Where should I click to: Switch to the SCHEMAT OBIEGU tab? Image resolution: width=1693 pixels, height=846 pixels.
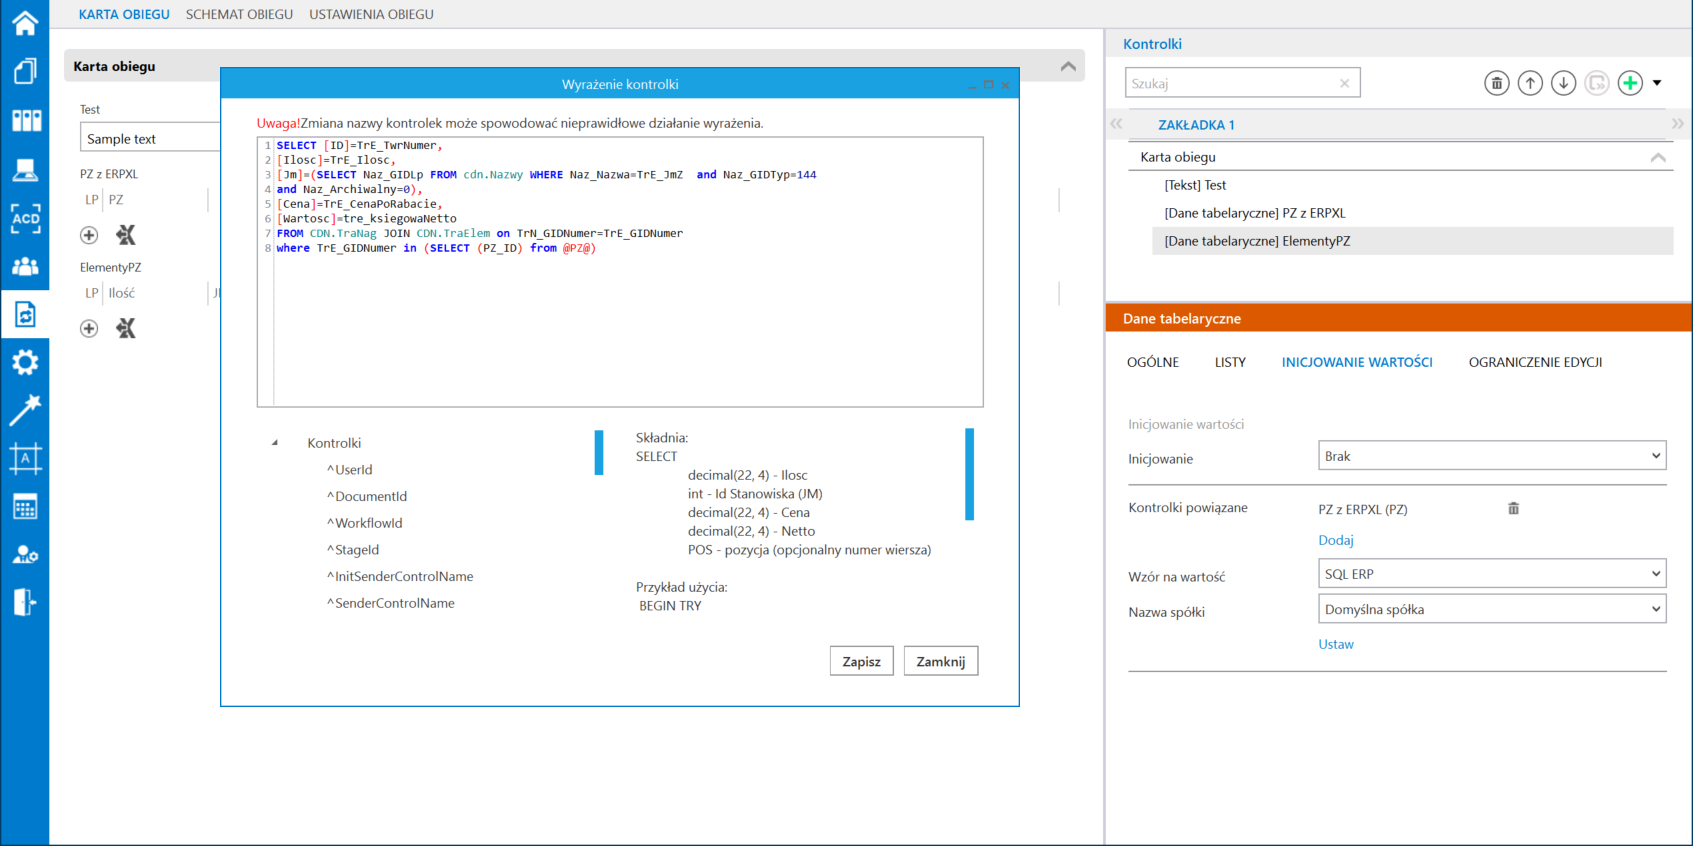click(x=239, y=14)
